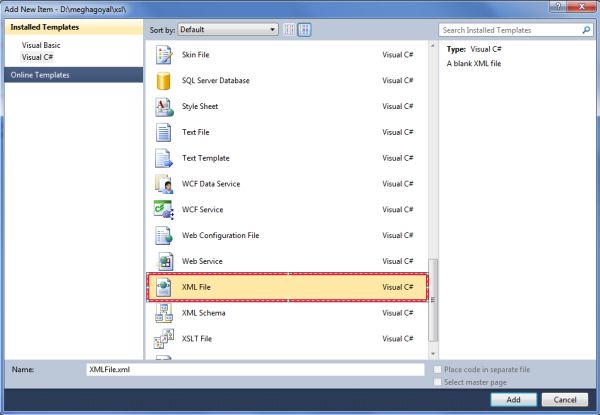
Task: Click the Style Sheet template icon
Action: [x=164, y=107]
